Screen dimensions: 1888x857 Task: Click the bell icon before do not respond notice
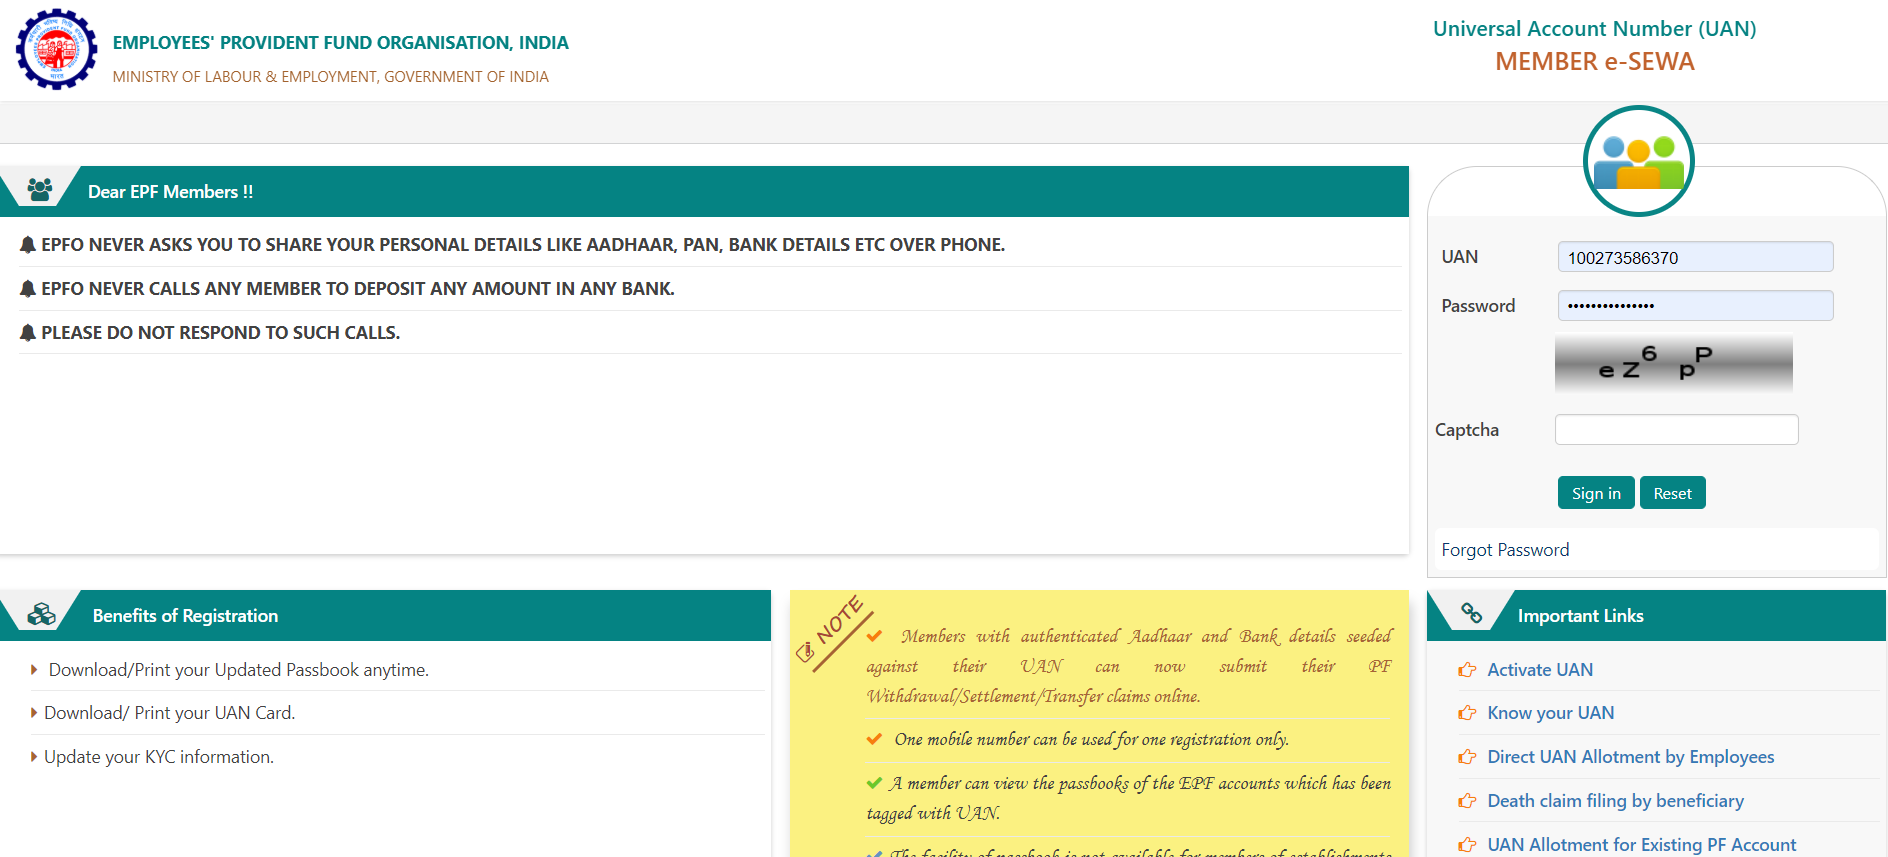(x=28, y=333)
